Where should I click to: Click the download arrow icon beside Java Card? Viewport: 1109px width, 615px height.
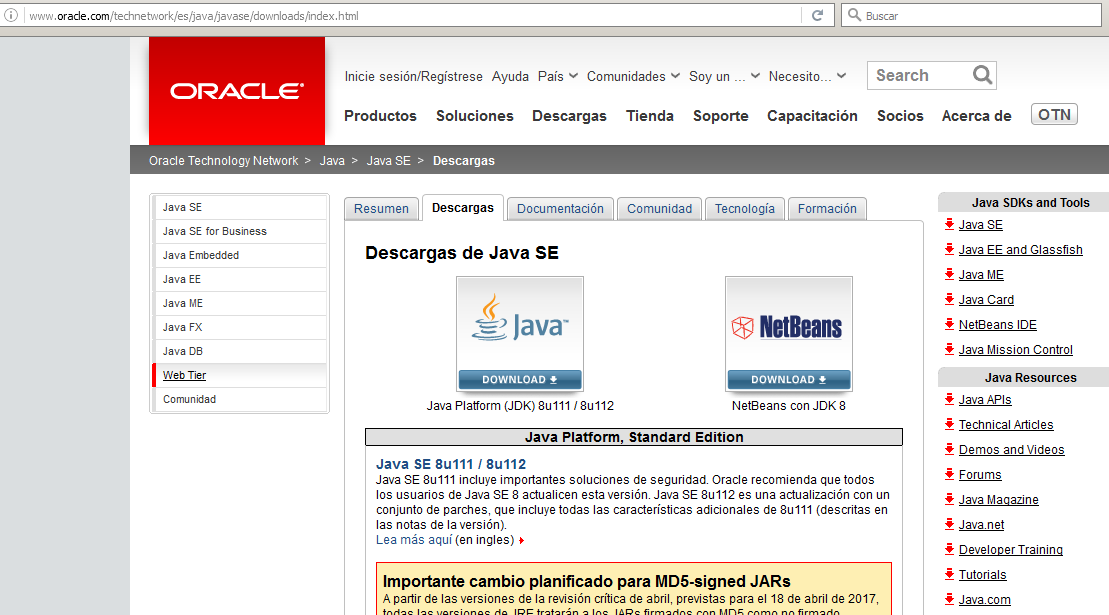[x=949, y=300]
